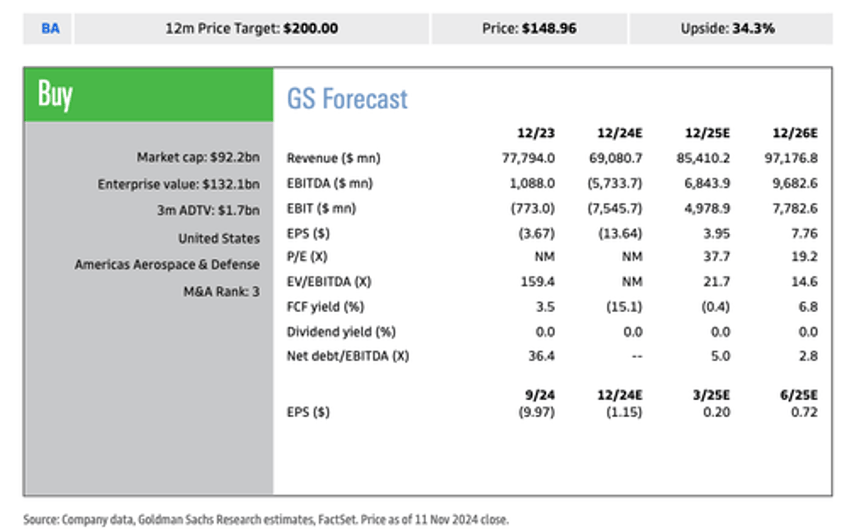Select quarterly EPS value 0.72
The image size is (848, 532).
804,412
